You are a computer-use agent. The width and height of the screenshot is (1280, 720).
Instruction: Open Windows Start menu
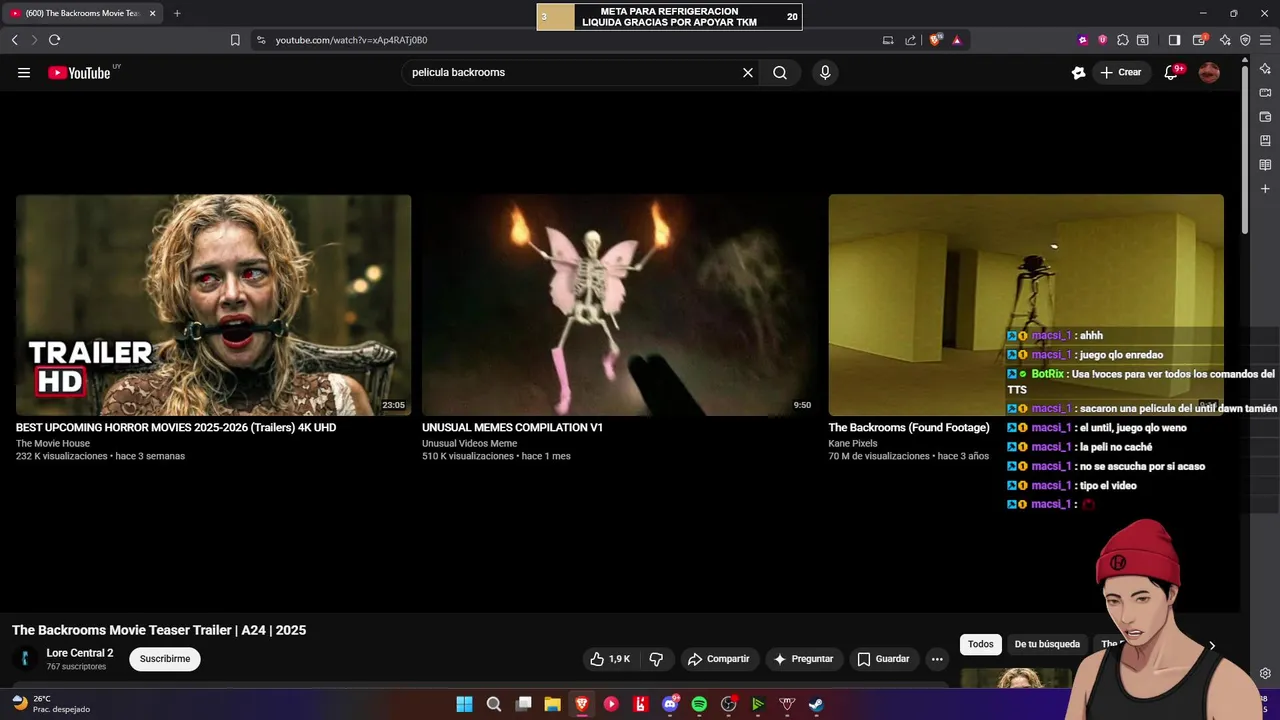pos(464,704)
